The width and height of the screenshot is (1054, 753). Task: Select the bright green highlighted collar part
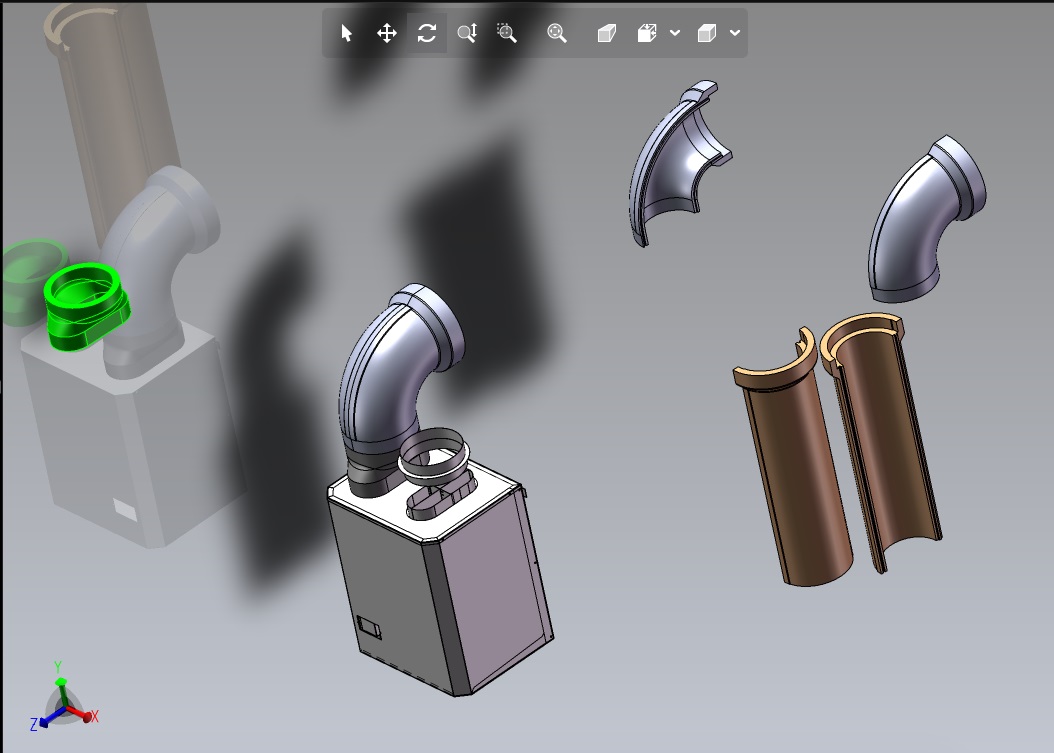(x=86, y=307)
